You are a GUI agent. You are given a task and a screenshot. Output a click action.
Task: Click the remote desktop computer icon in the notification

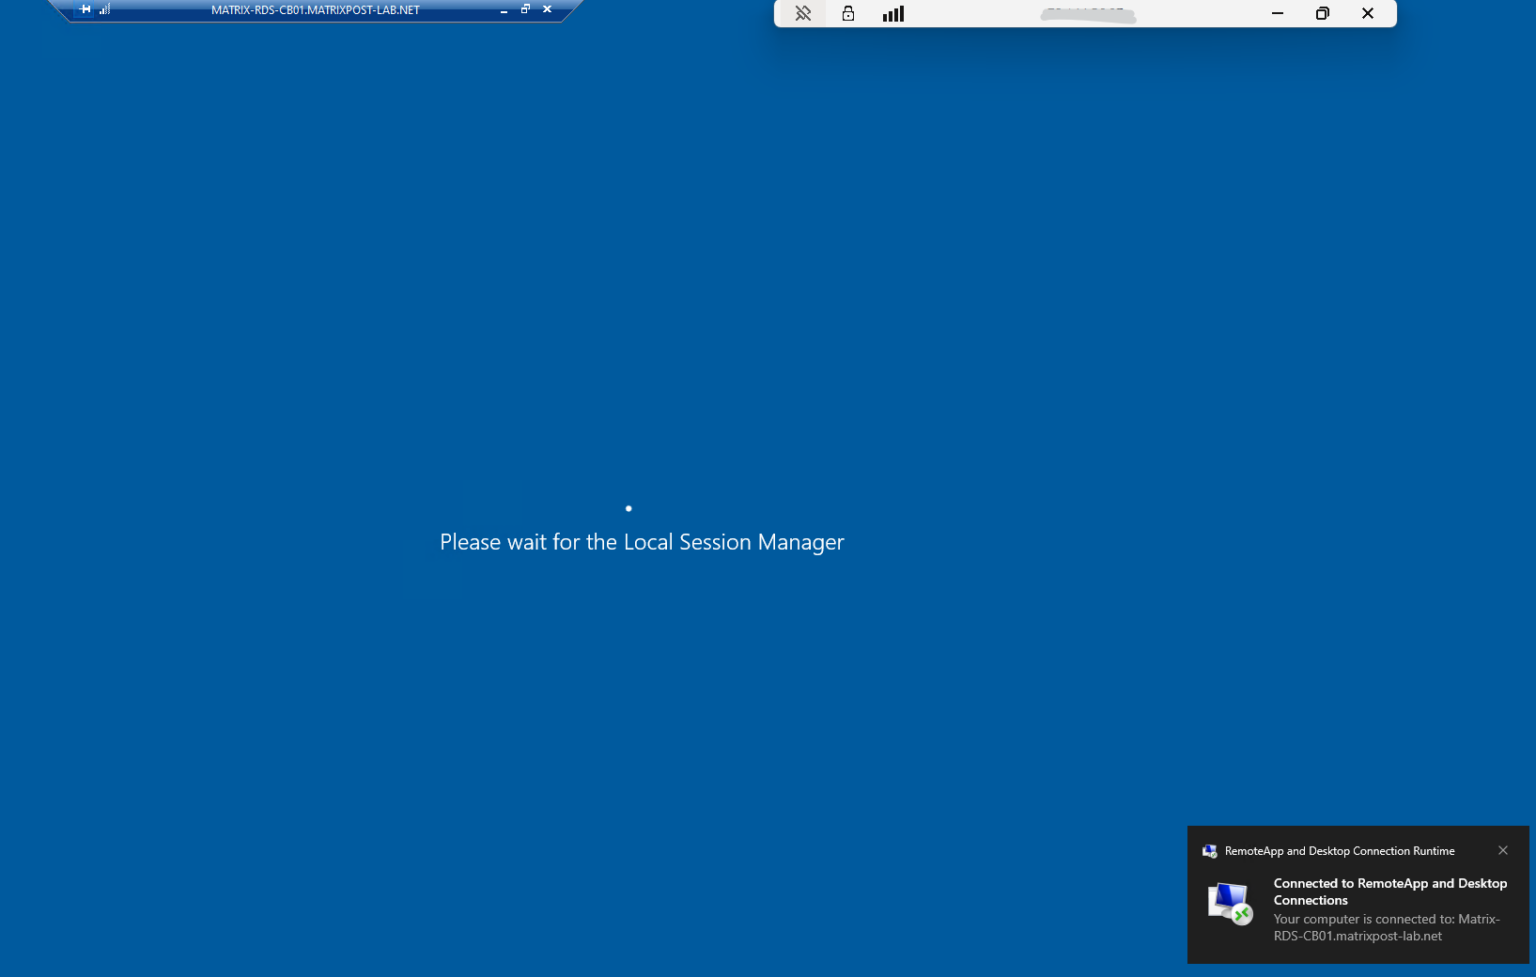[x=1229, y=901]
